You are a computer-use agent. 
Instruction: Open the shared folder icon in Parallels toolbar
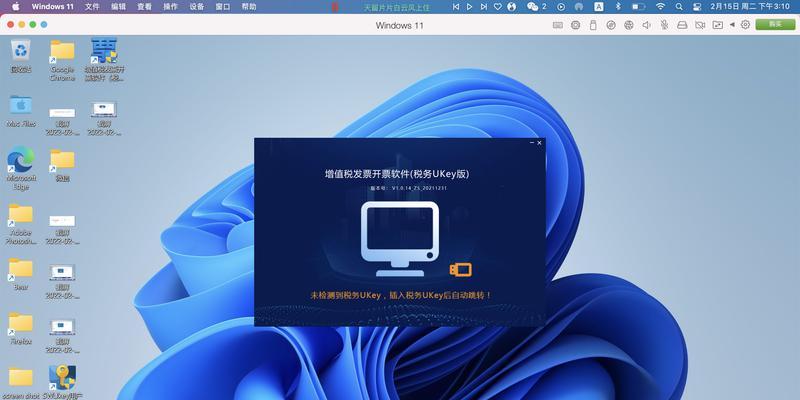coord(718,25)
